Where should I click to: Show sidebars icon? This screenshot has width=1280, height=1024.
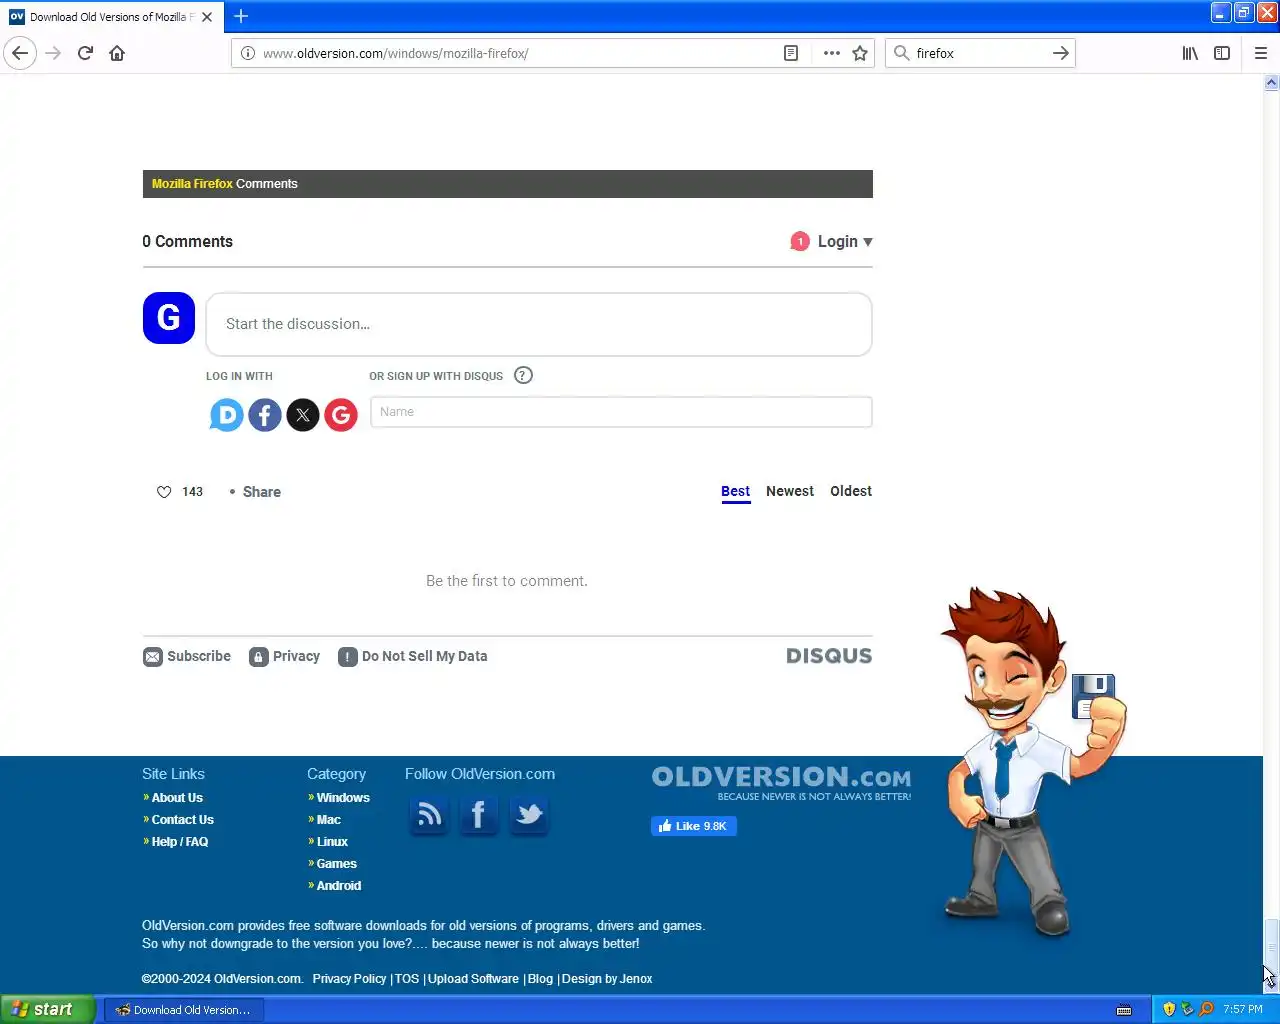click(x=1222, y=53)
